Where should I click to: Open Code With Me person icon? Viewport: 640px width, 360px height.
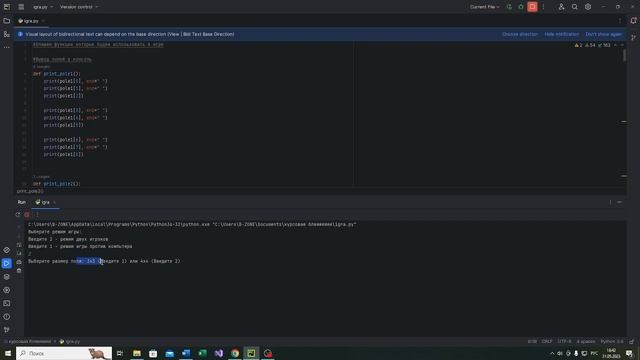tap(562, 7)
